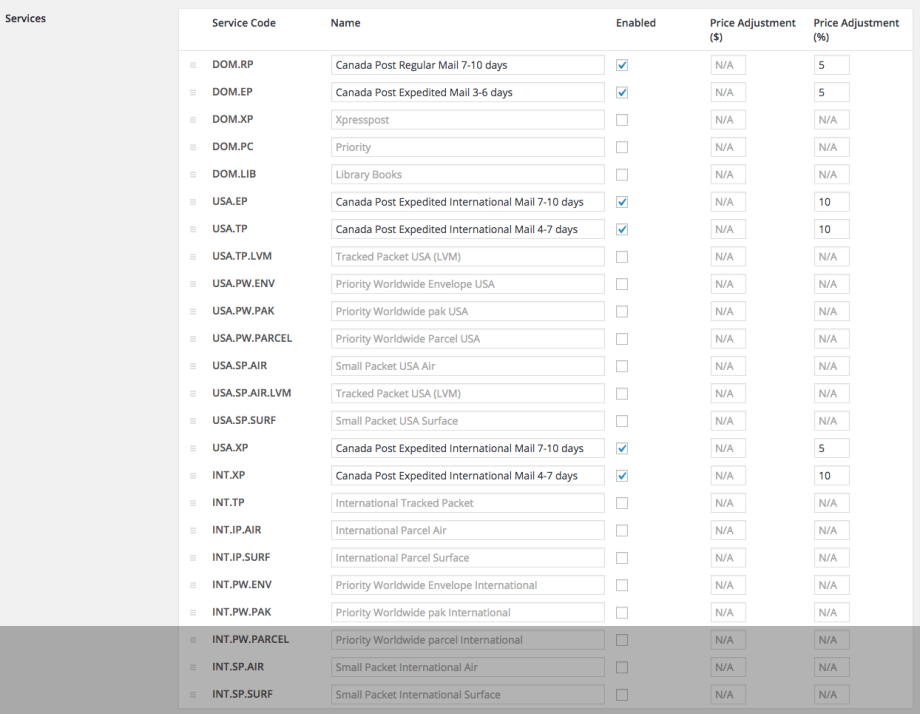The width and height of the screenshot is (920, 714).
Task: Click the Price Adjustment ($) column header
Action: coord(753,30)
